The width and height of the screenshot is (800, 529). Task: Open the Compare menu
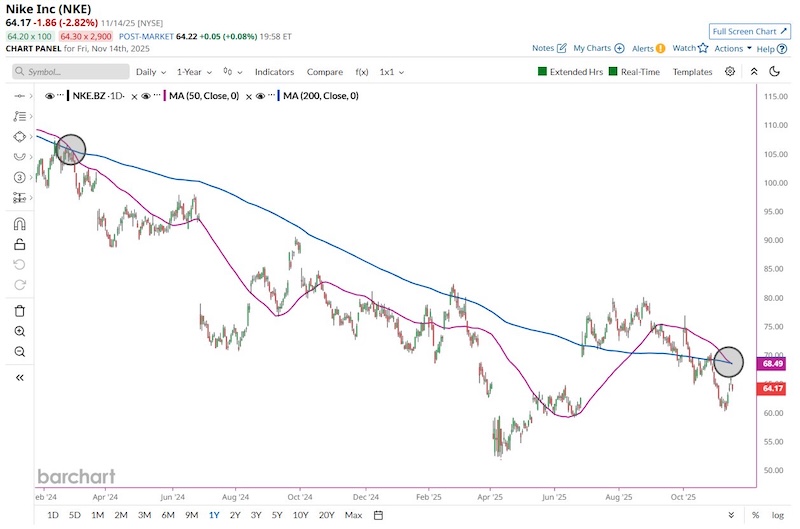coord(324,72)
